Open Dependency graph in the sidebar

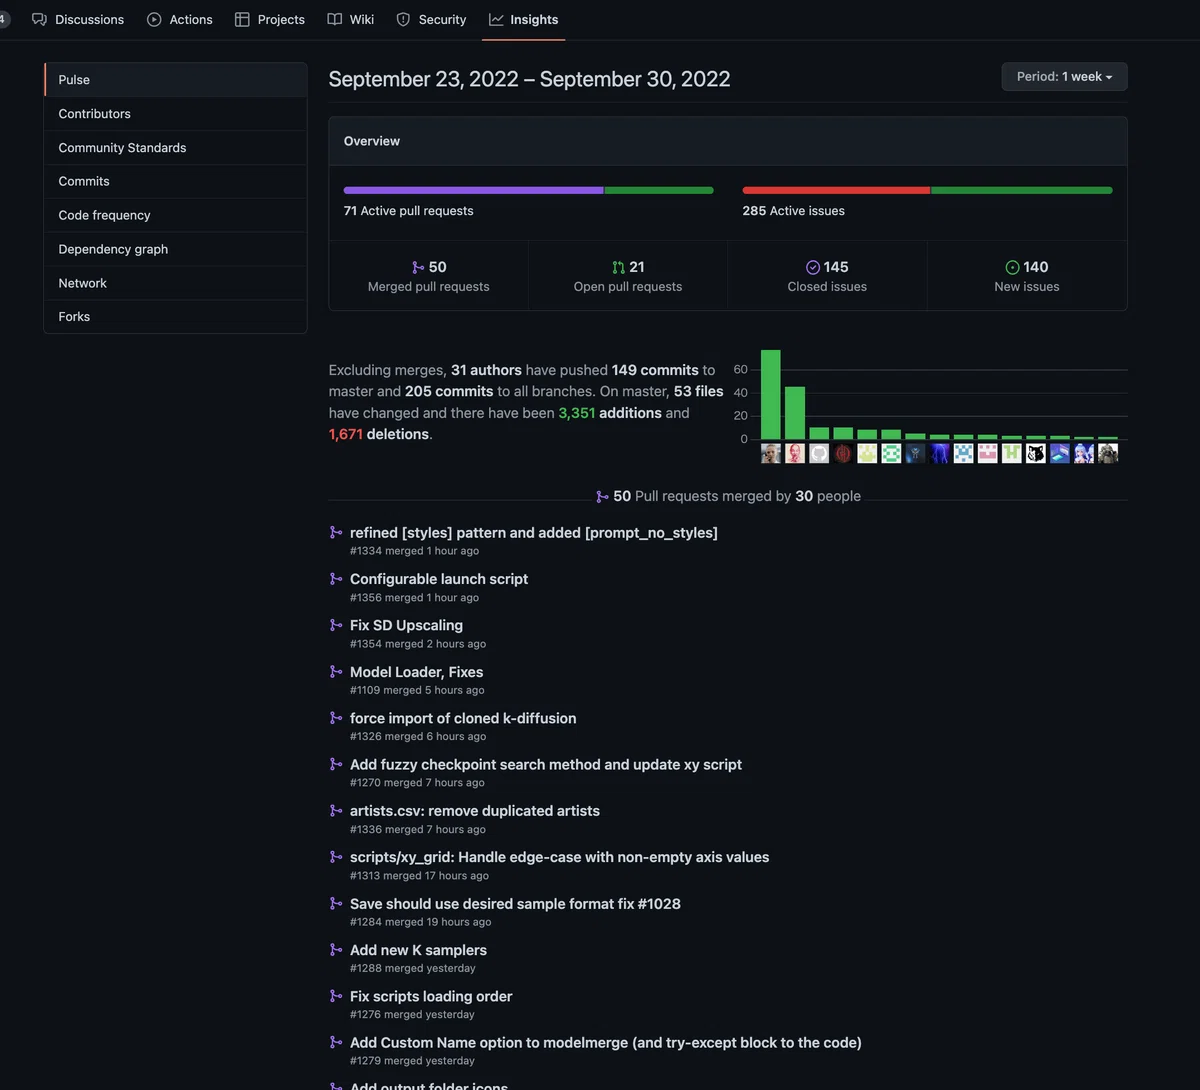pos(175,249)
